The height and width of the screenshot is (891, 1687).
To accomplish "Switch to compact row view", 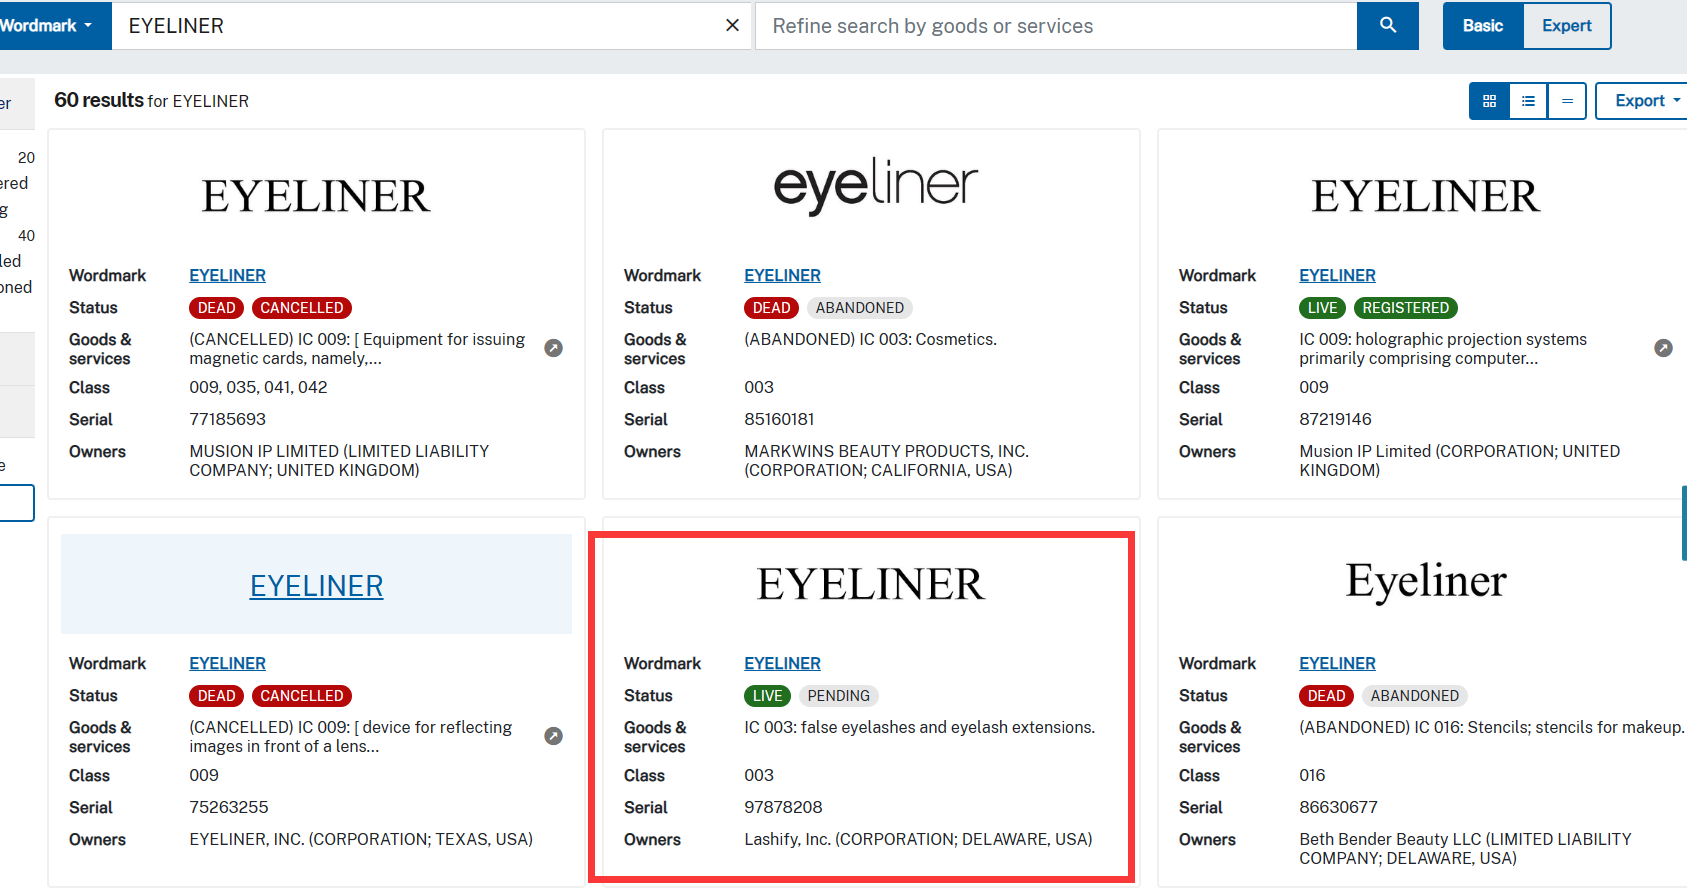I will click(x=1567, y=101).
